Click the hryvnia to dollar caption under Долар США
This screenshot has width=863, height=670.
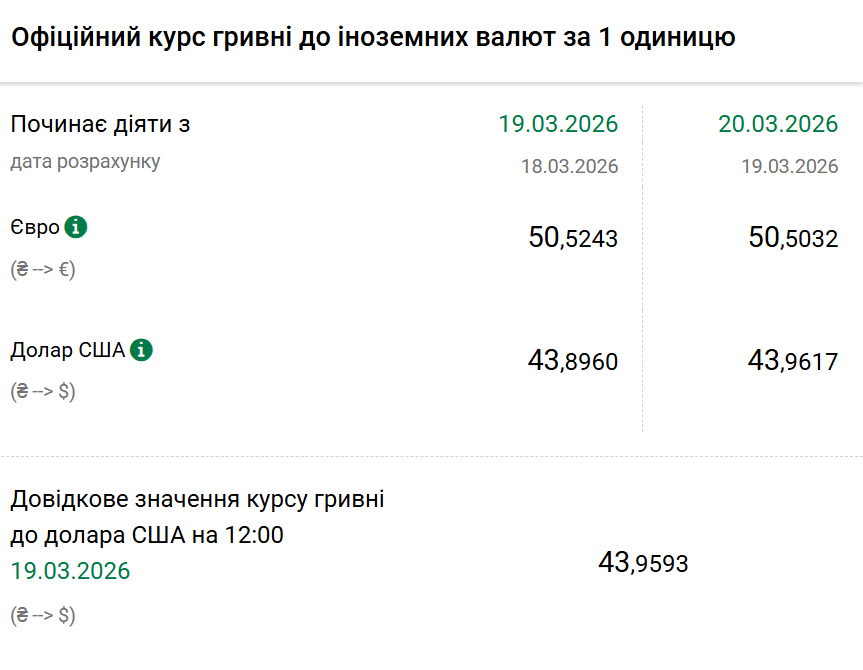point(43,391)
